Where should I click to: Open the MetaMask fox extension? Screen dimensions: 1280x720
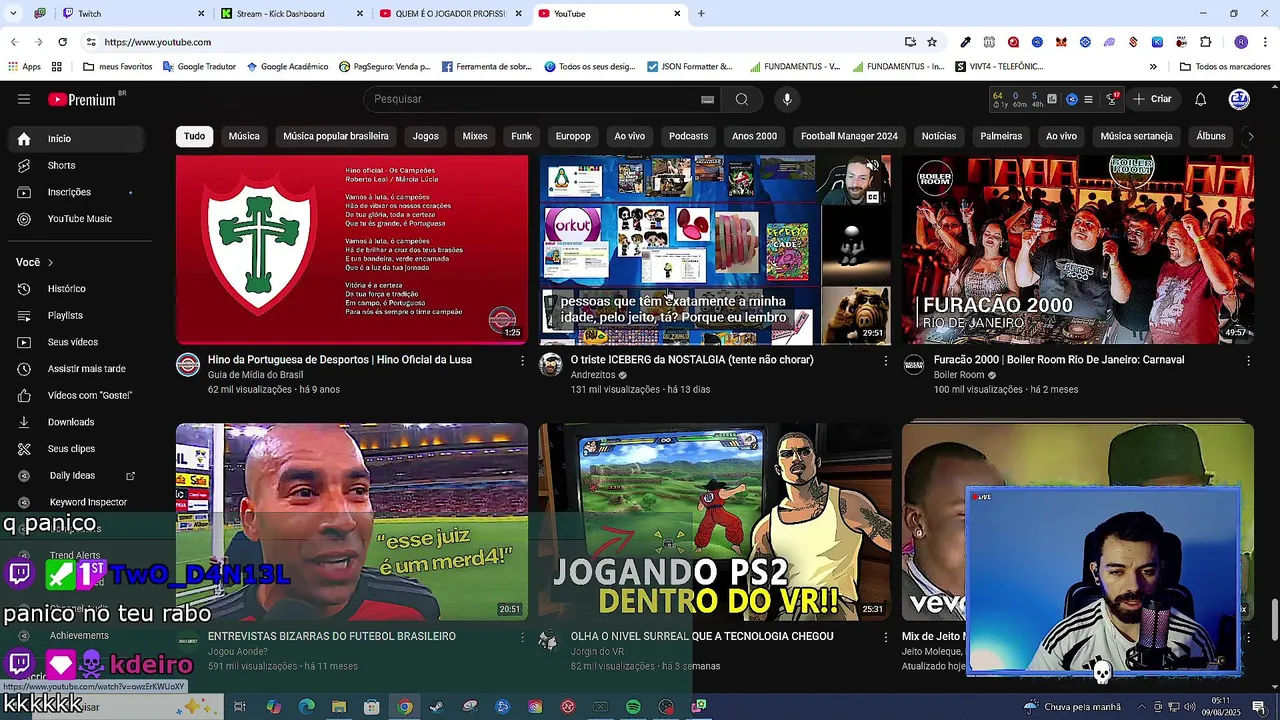(x=1061, y=42)
